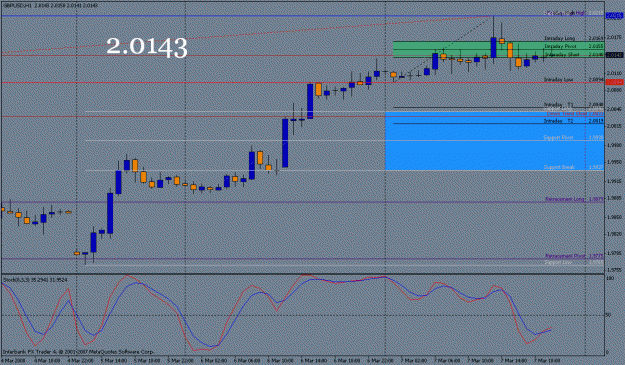
Task: Click the Stoch(8,3,3) indicator label
Action: (35, 280)
